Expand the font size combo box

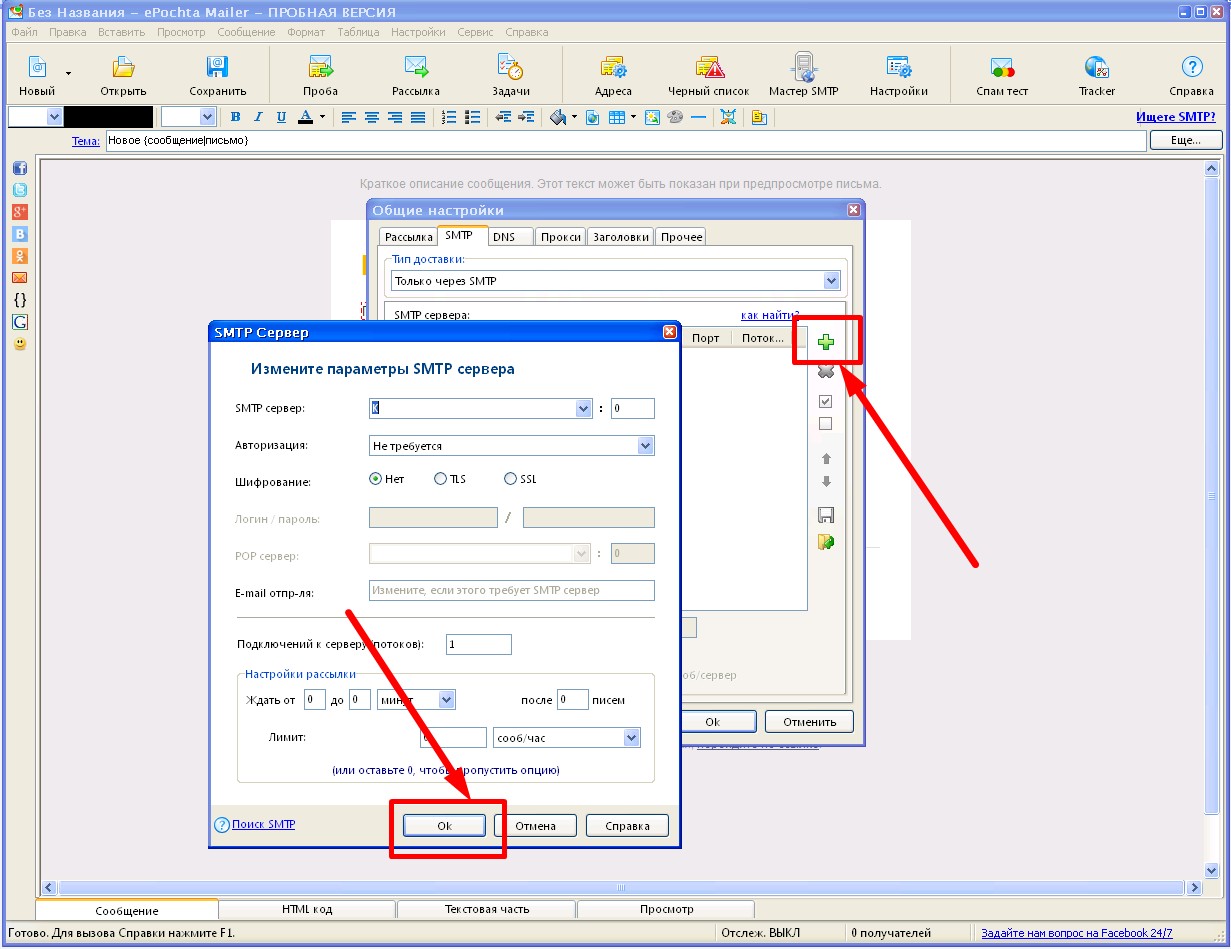tap(208, 117)
